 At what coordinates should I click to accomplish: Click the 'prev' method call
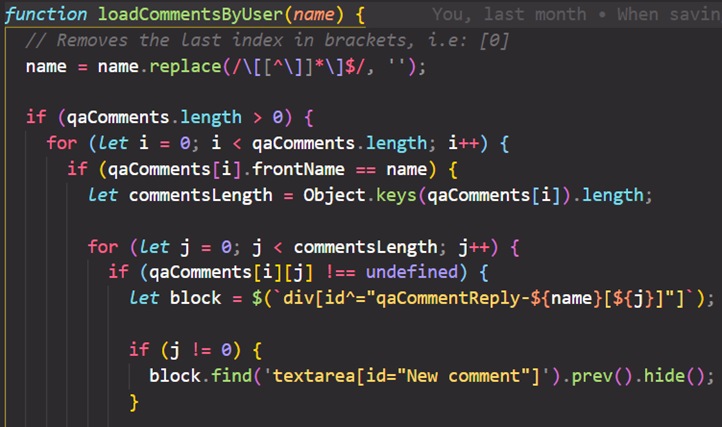(x=592, y=376)
